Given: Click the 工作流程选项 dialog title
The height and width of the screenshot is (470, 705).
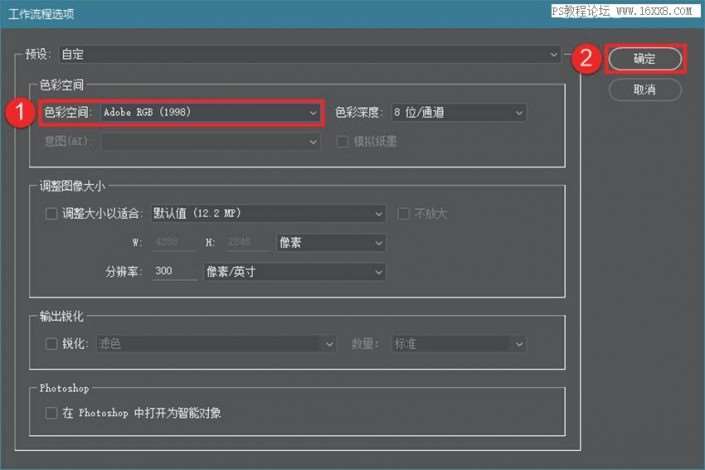Looking at the screenshot, I should (x=41, y=14).
